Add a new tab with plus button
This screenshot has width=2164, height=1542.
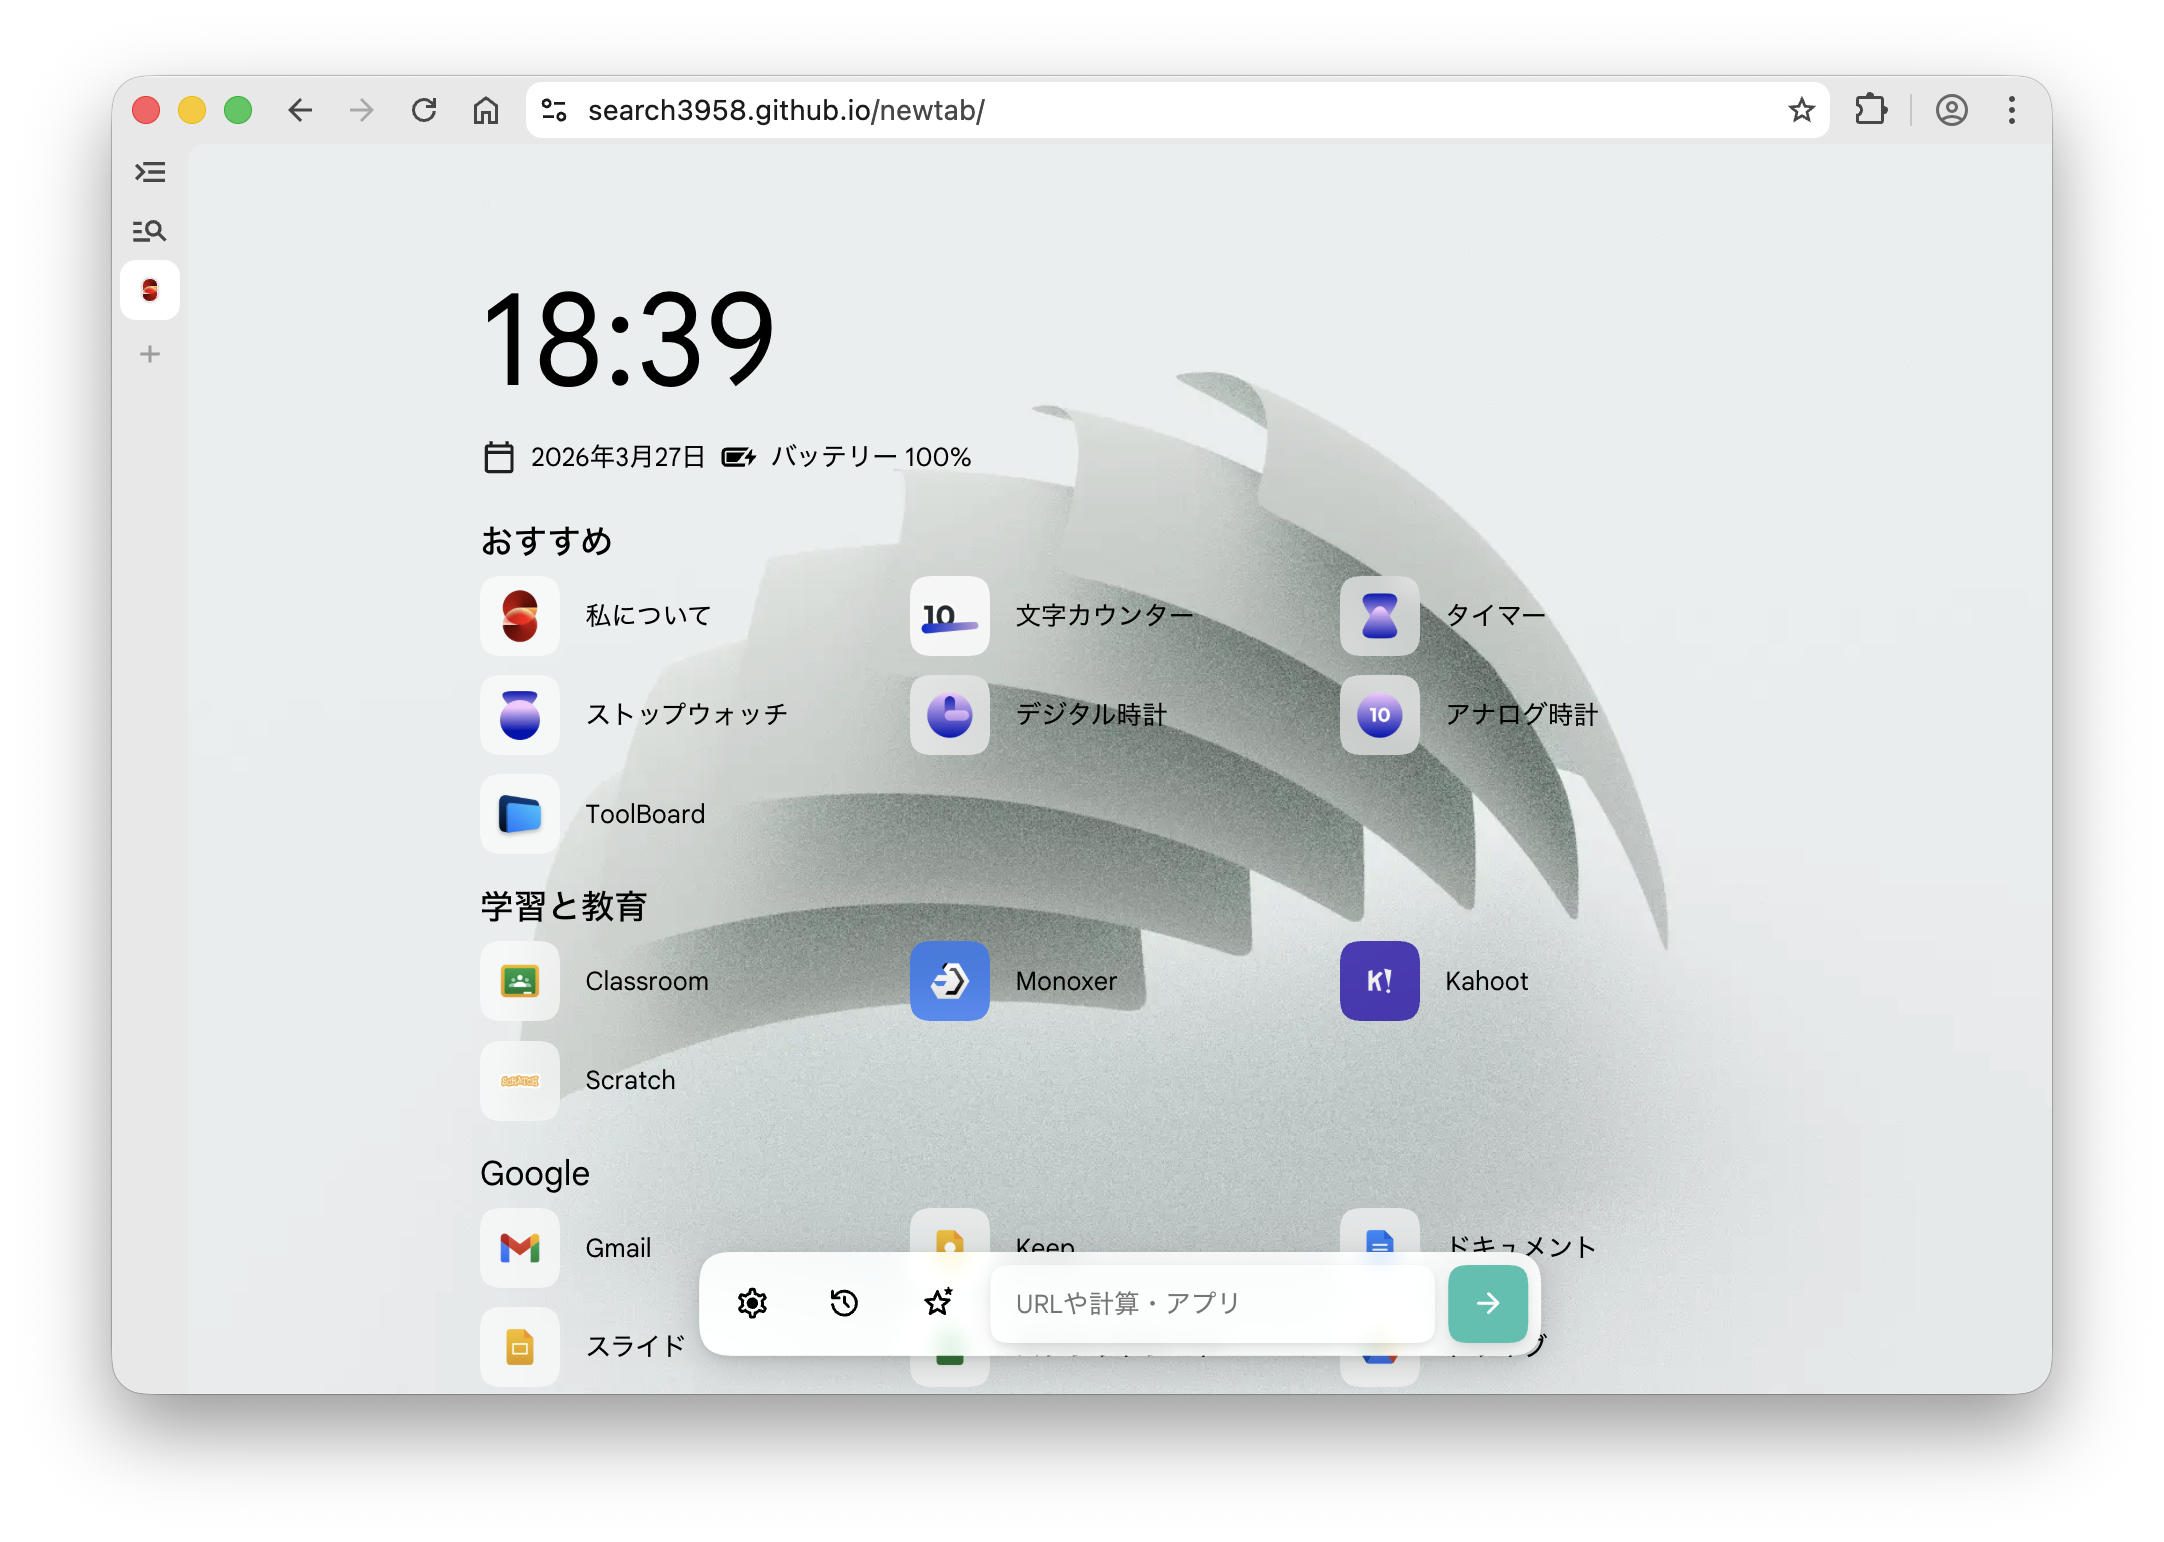[x=150, y=354]
